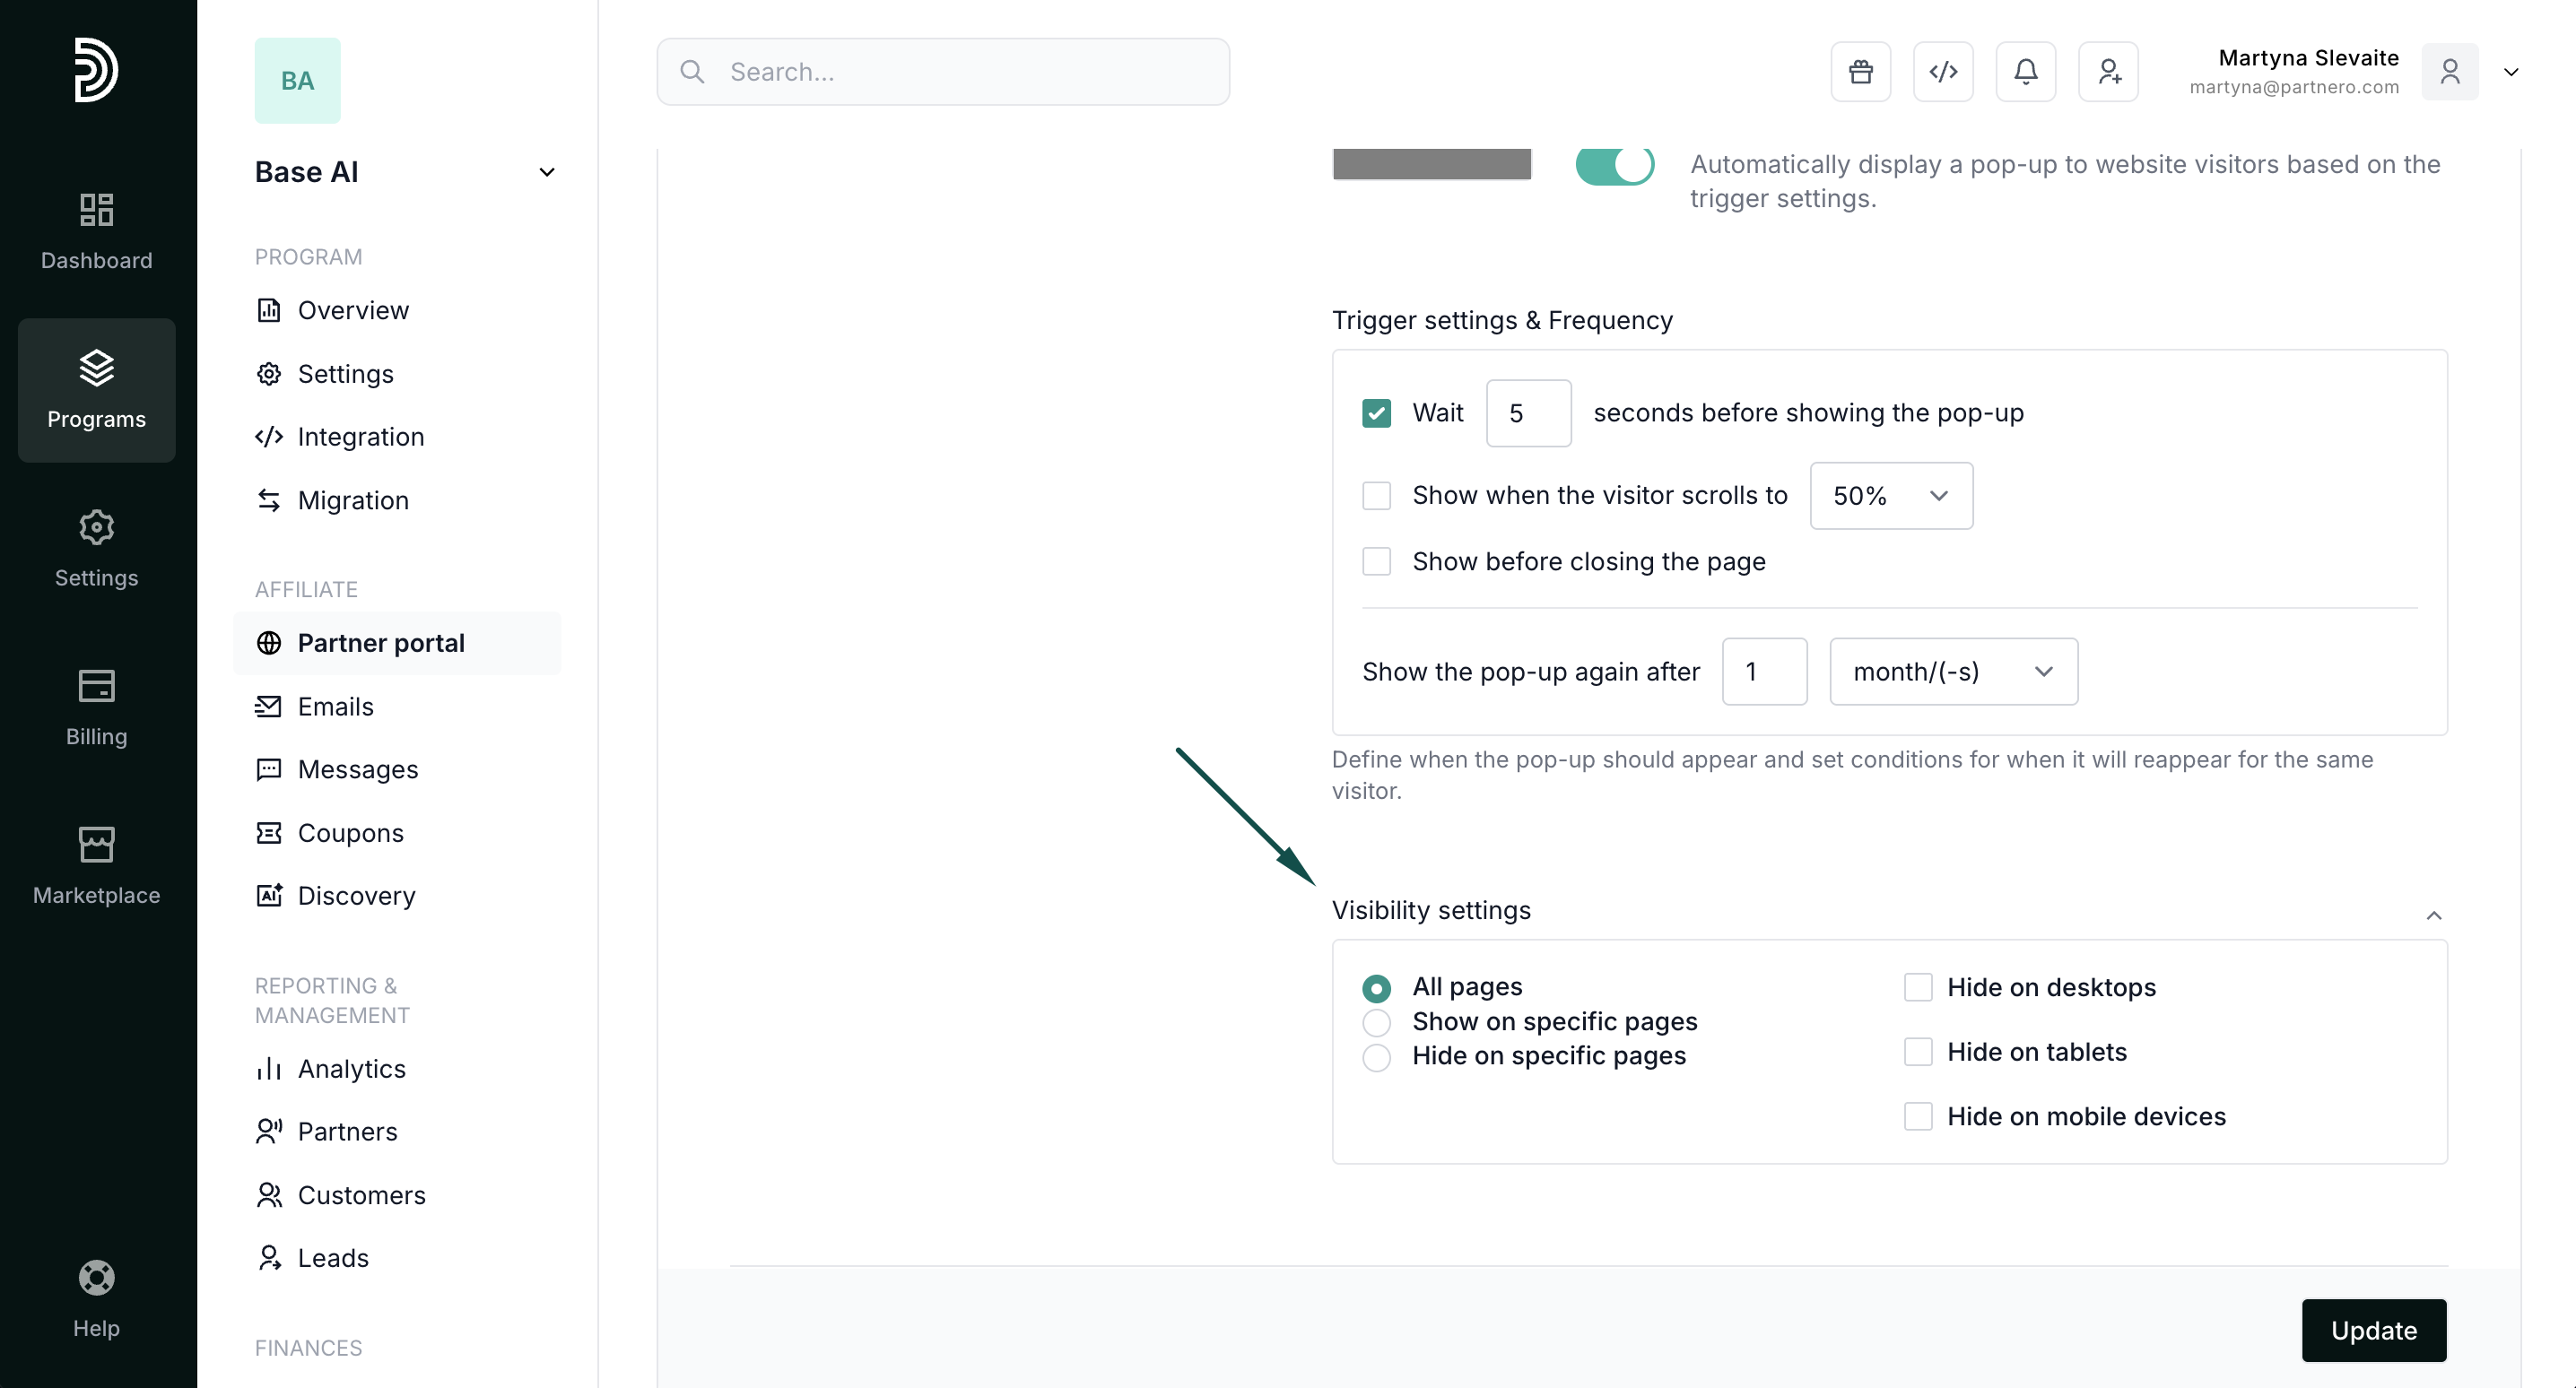The width and height of the screenshot is (2576, 1388).
Task: Open Billing in the left sidebar
Action: (96, 707)
